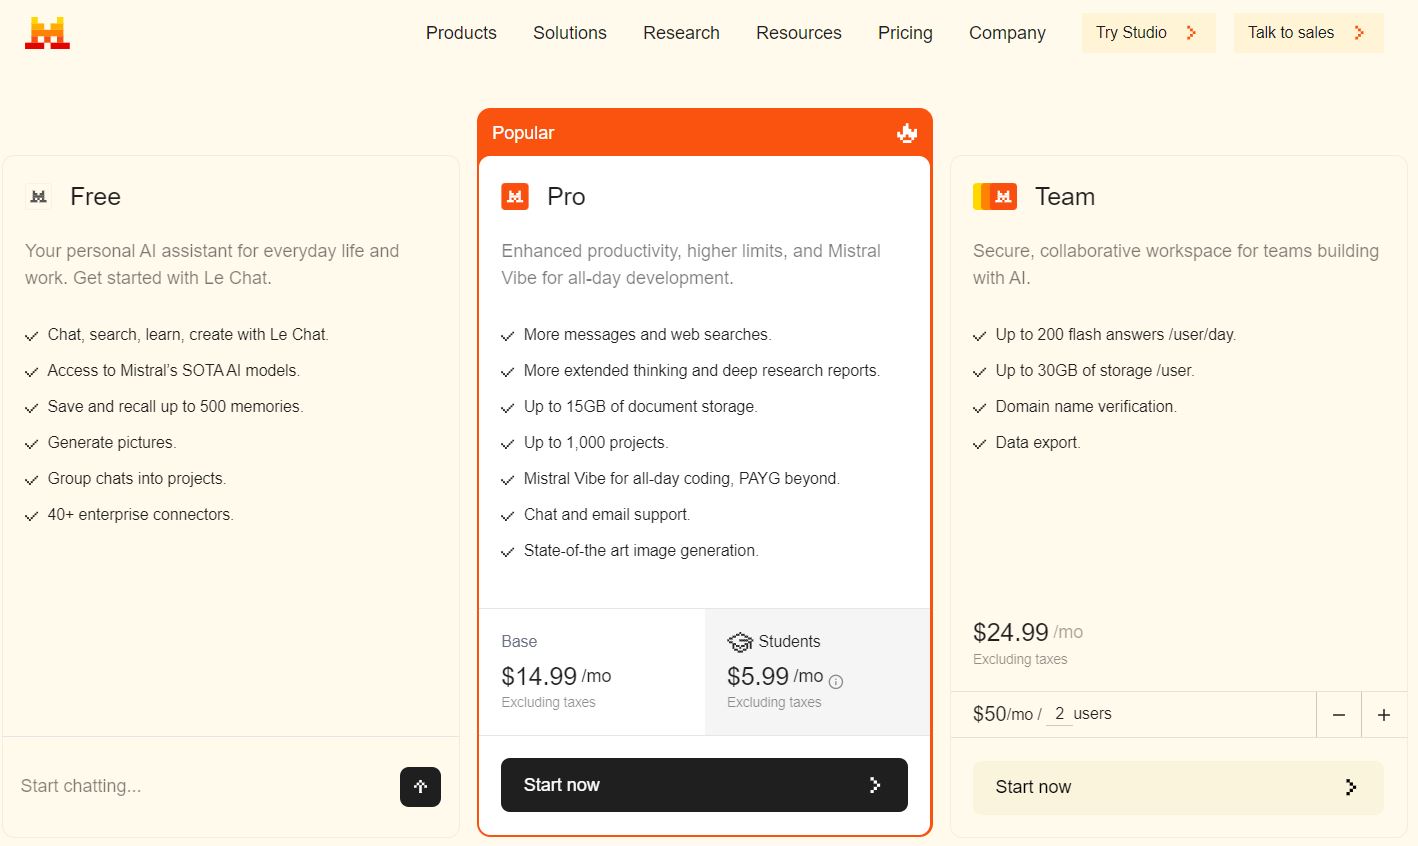
Task: Go to the Pricing page
Action: [x=905, y=33]
